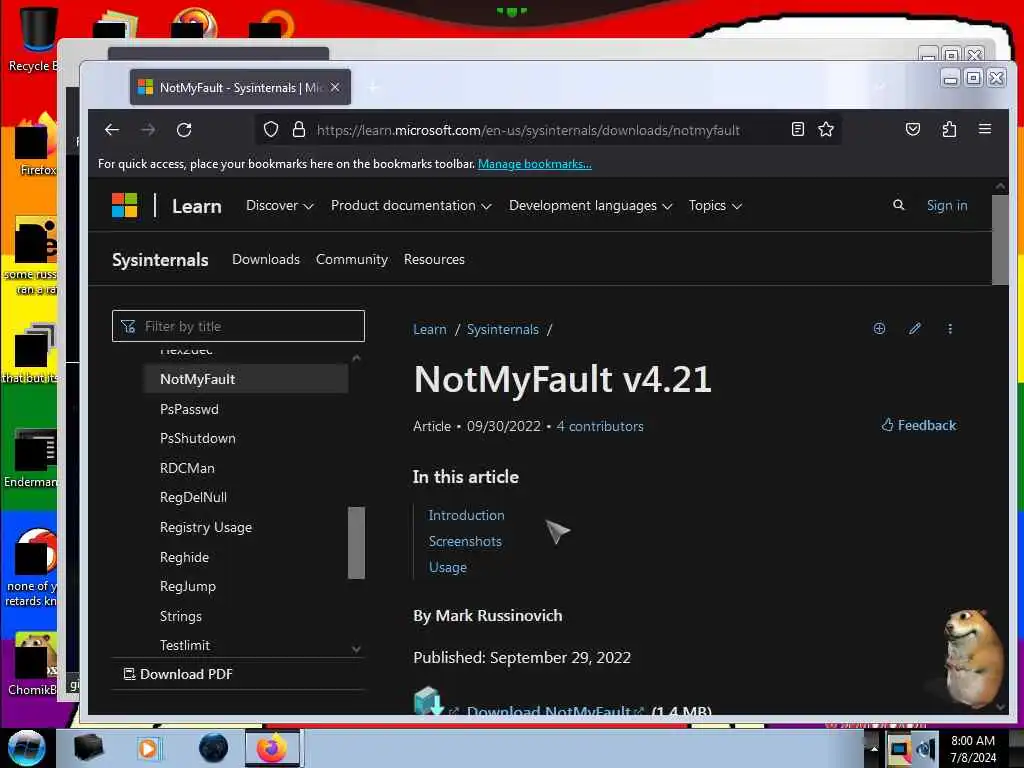Jump to Introduction section
The height and width of the screenshot is (768, 1024).
pos(466,515)
